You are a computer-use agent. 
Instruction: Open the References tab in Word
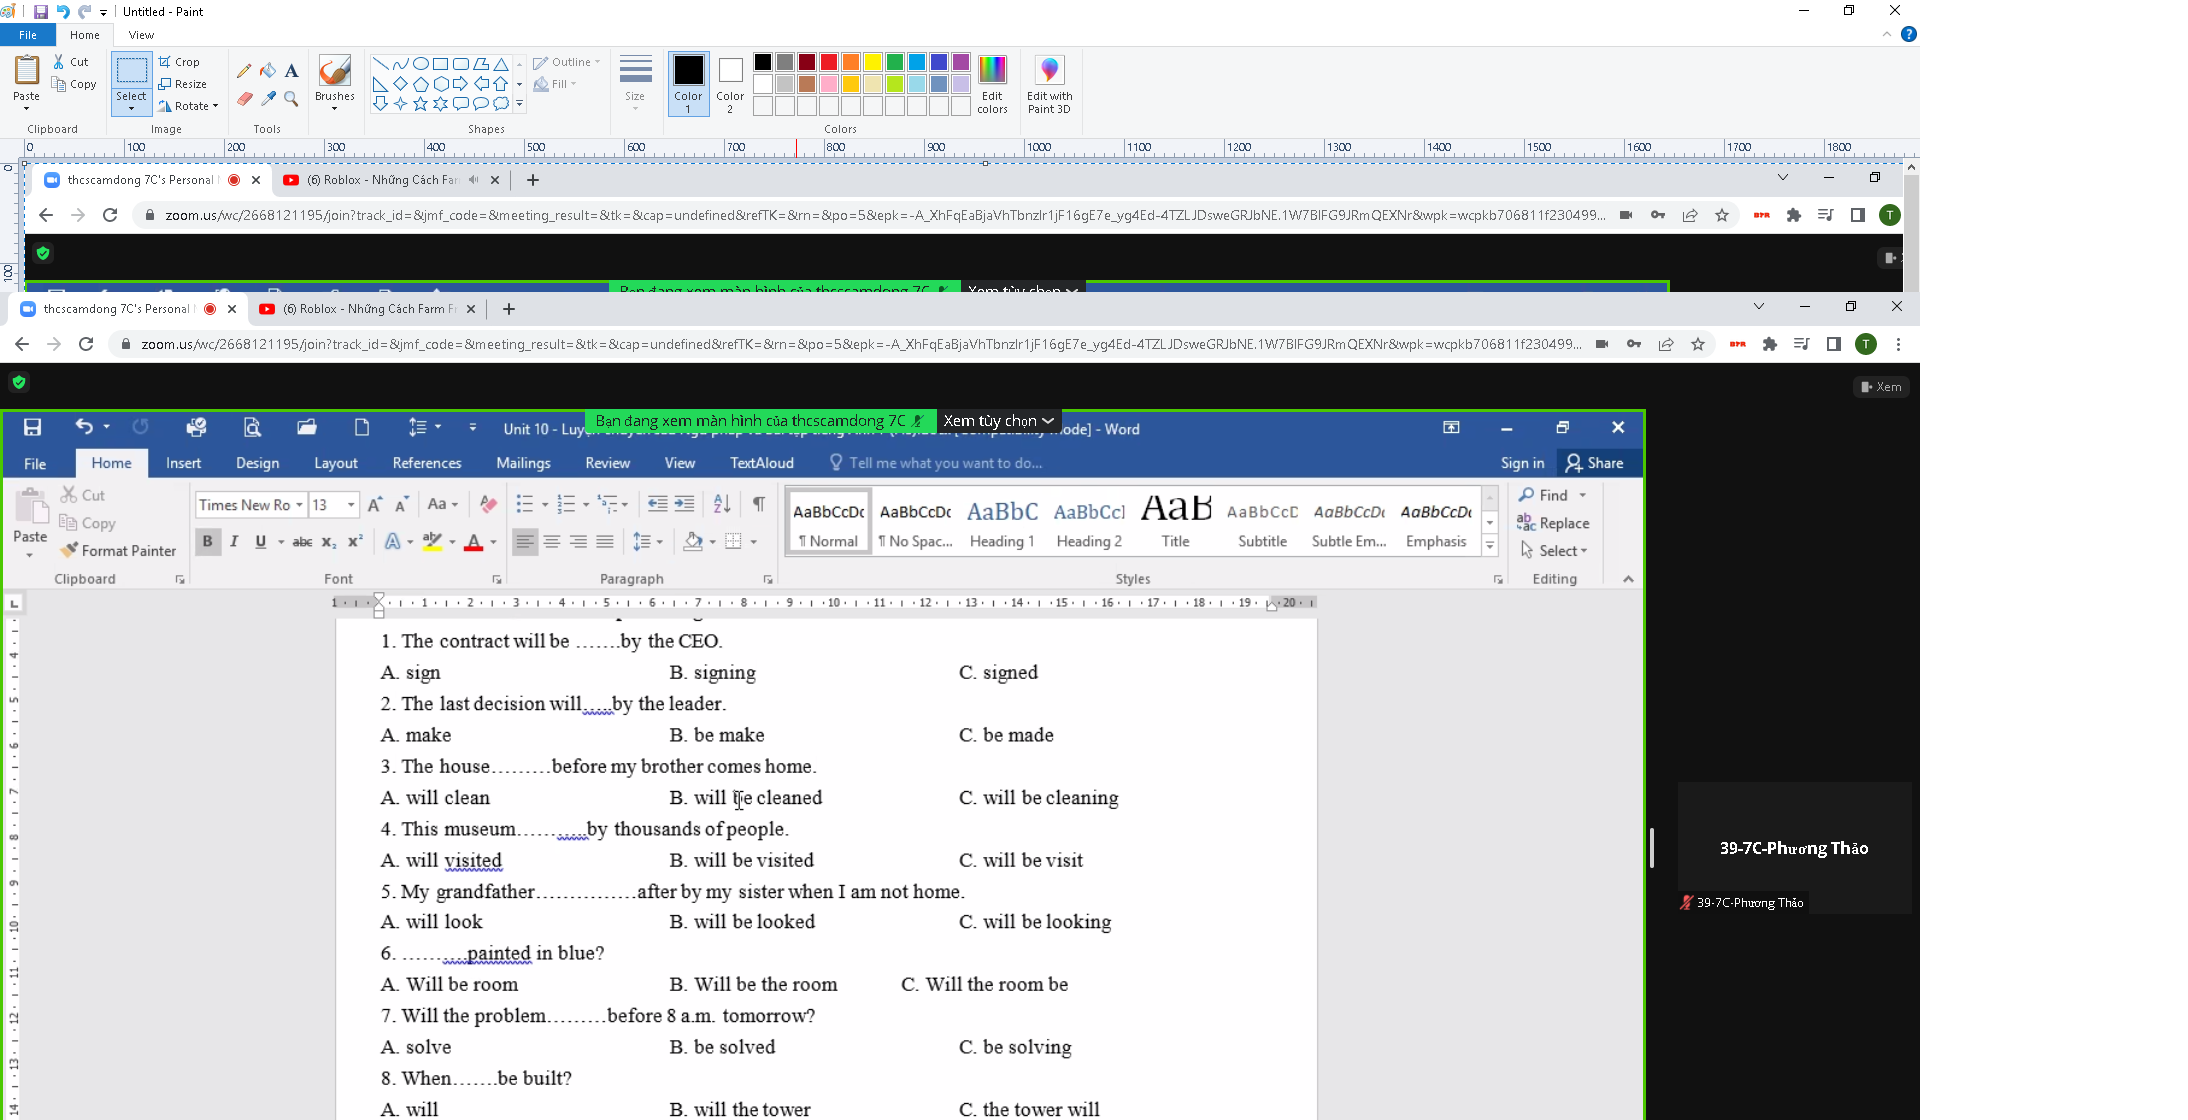[x=427, y=463]
